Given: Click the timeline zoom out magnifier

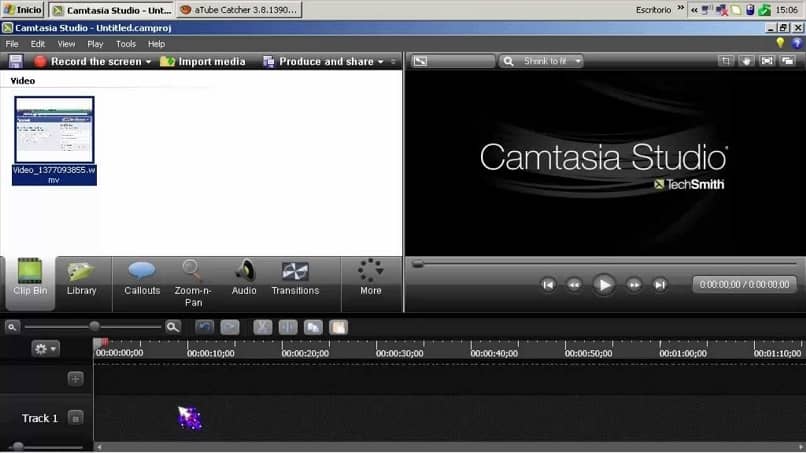Looking at the screenshot, I should [12, 327].
